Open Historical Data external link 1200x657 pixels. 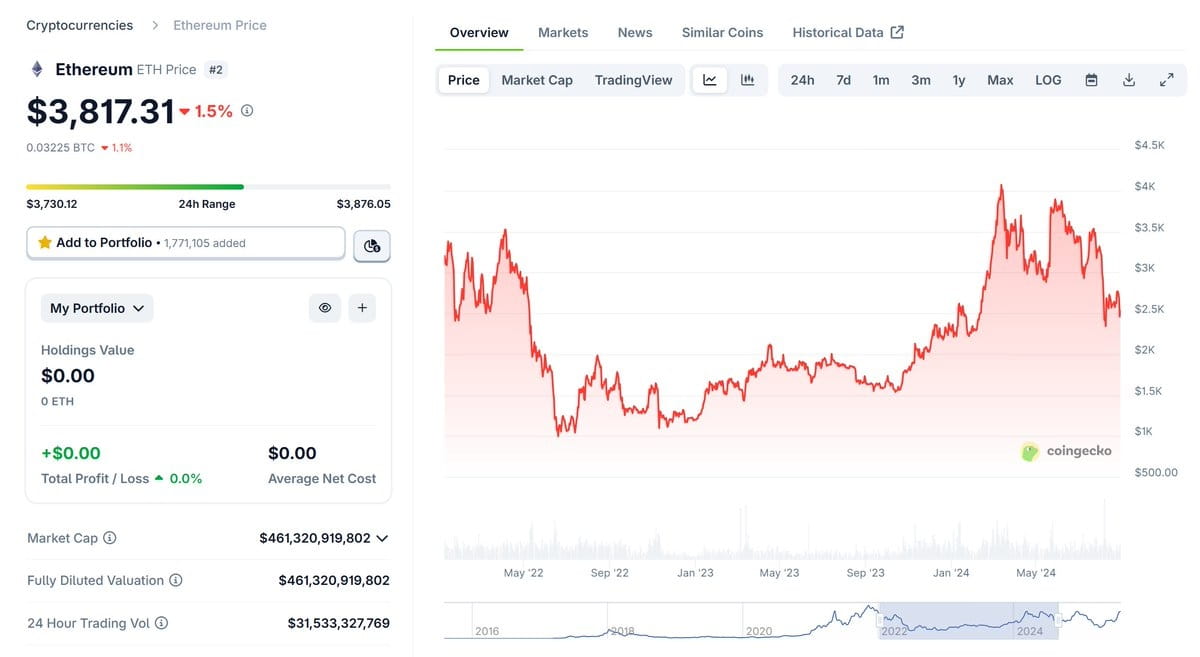pos(838,31)
